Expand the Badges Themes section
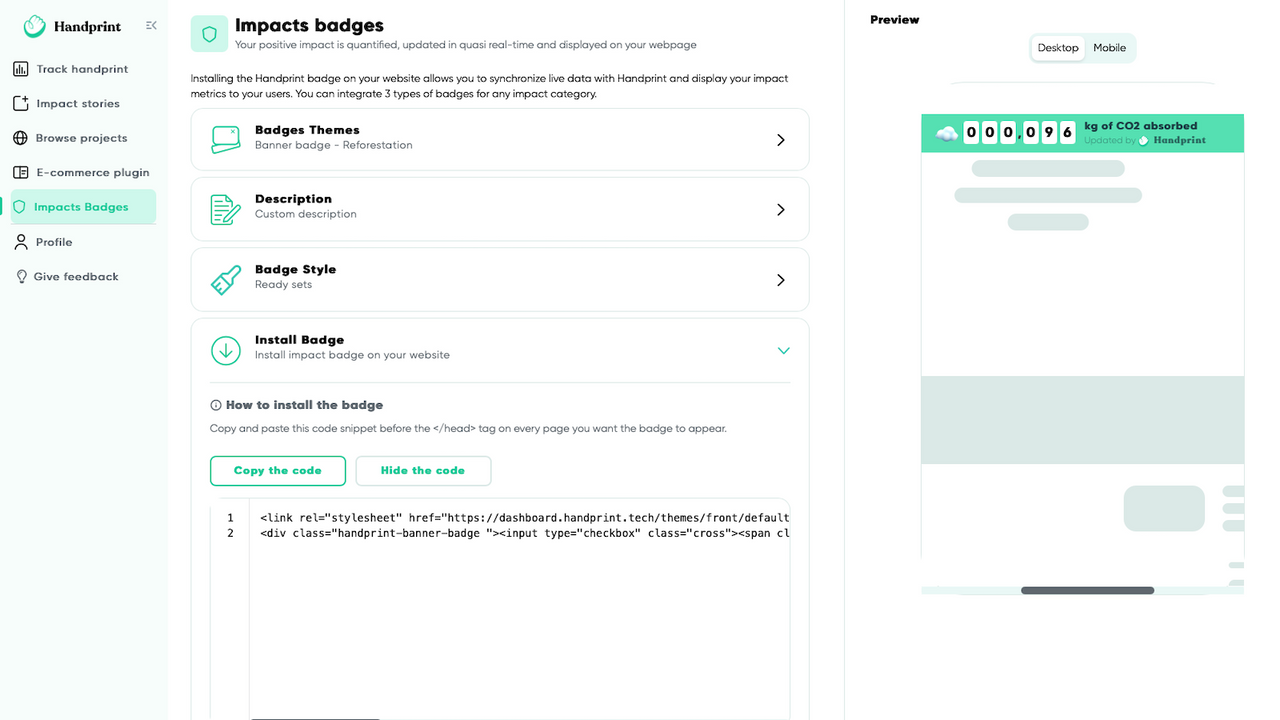The image size is (1280, 720). [781, 140]
